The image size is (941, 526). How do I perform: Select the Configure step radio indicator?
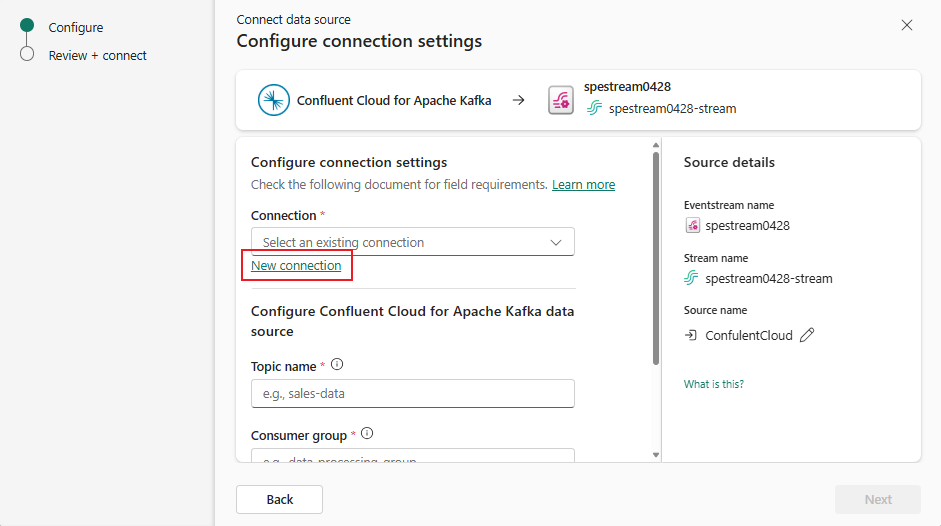(27, 27)
